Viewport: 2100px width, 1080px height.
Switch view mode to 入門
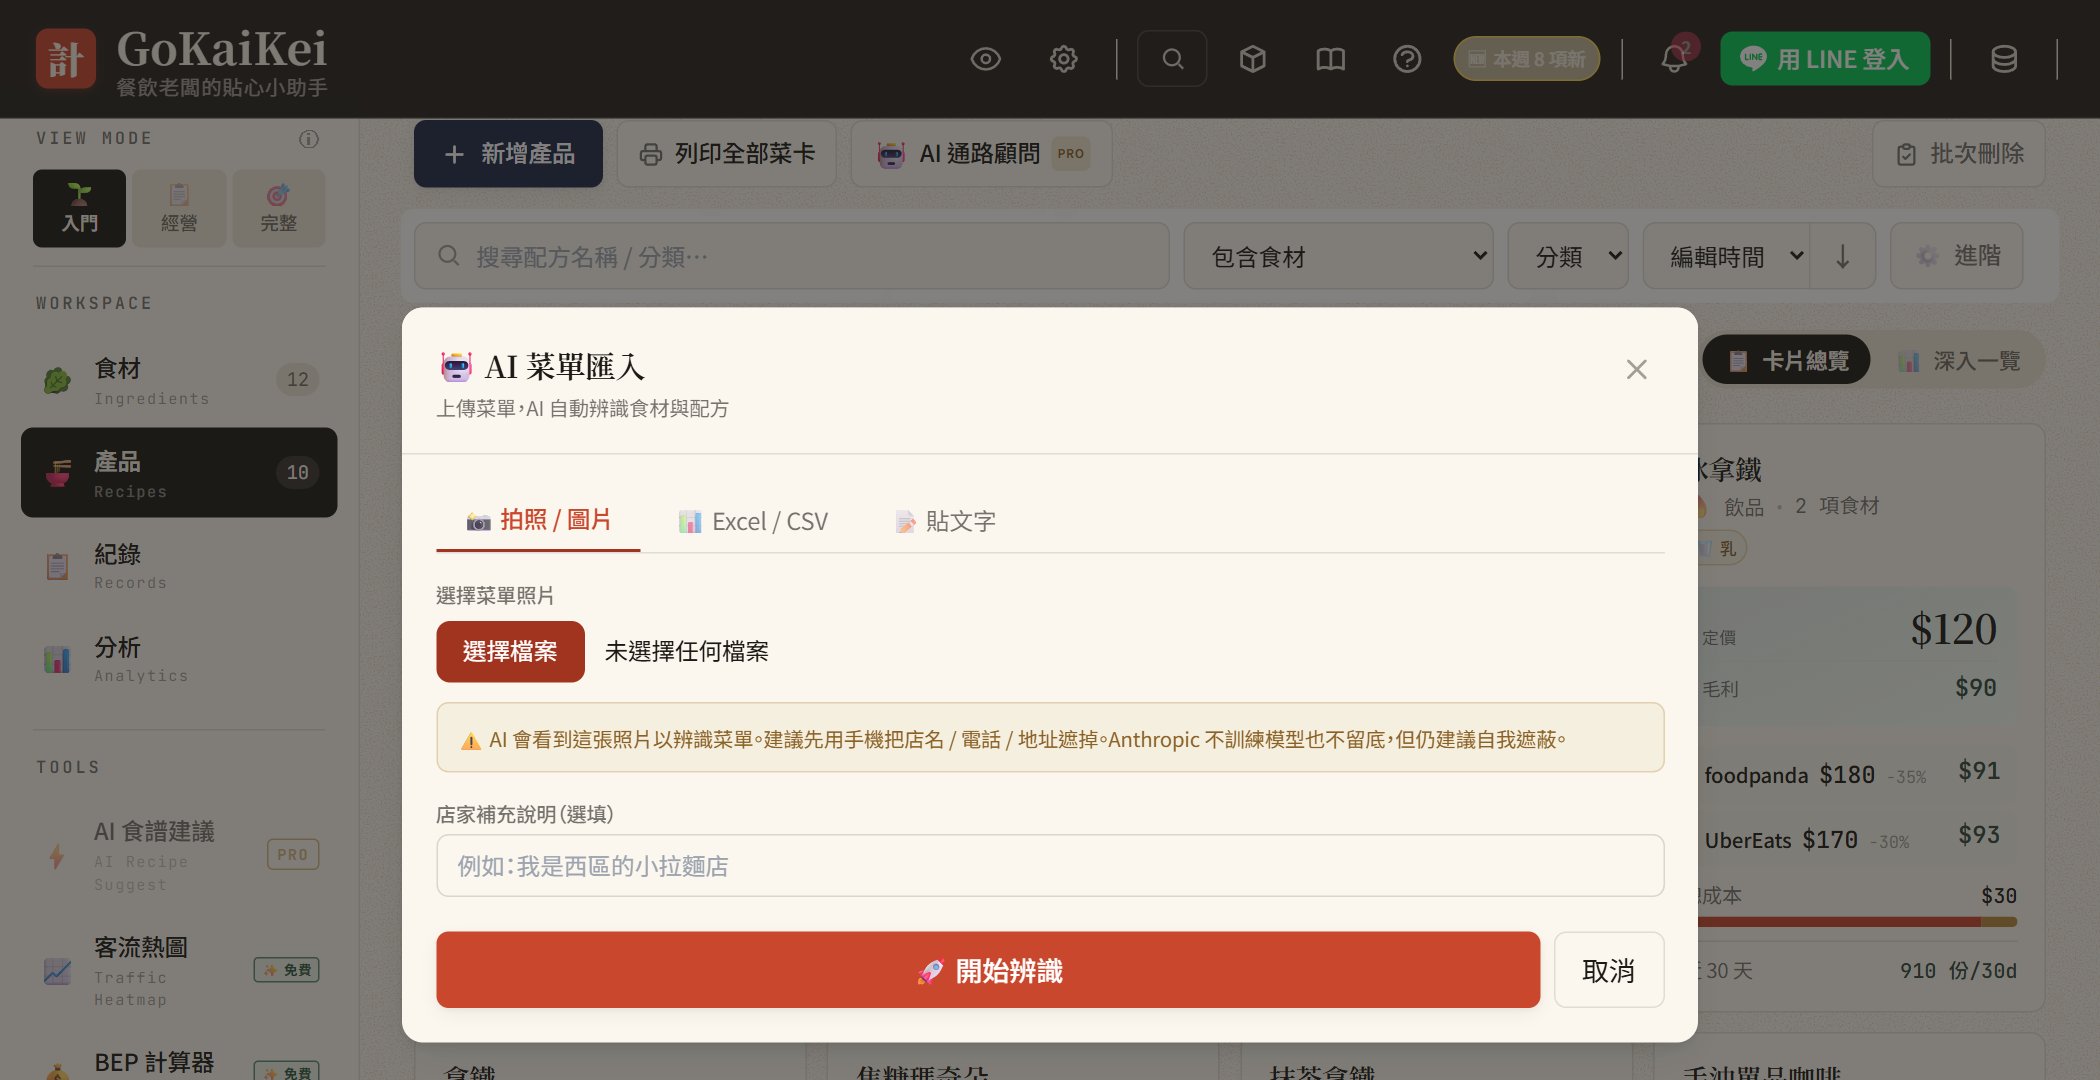click(79, 208)
